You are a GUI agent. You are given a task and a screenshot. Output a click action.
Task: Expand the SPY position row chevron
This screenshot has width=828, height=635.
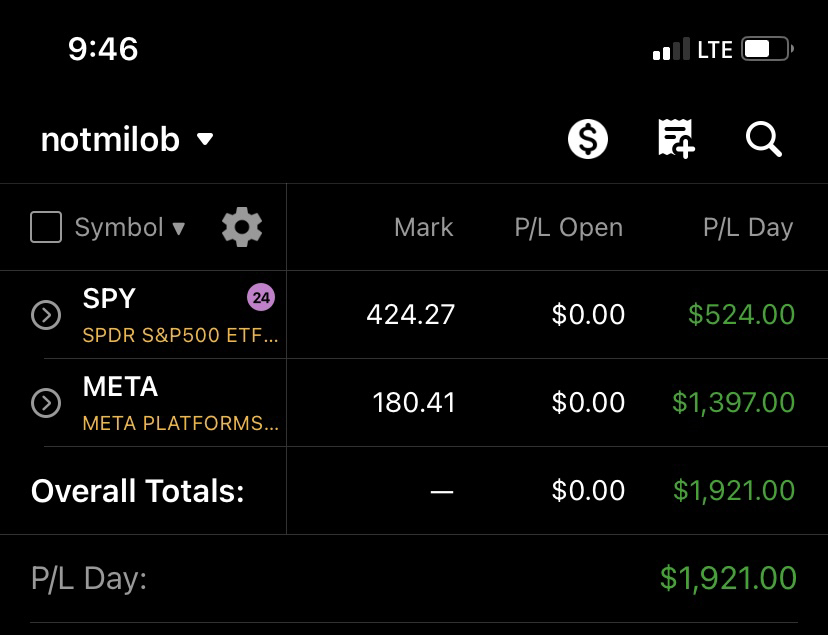coord(46,315)
